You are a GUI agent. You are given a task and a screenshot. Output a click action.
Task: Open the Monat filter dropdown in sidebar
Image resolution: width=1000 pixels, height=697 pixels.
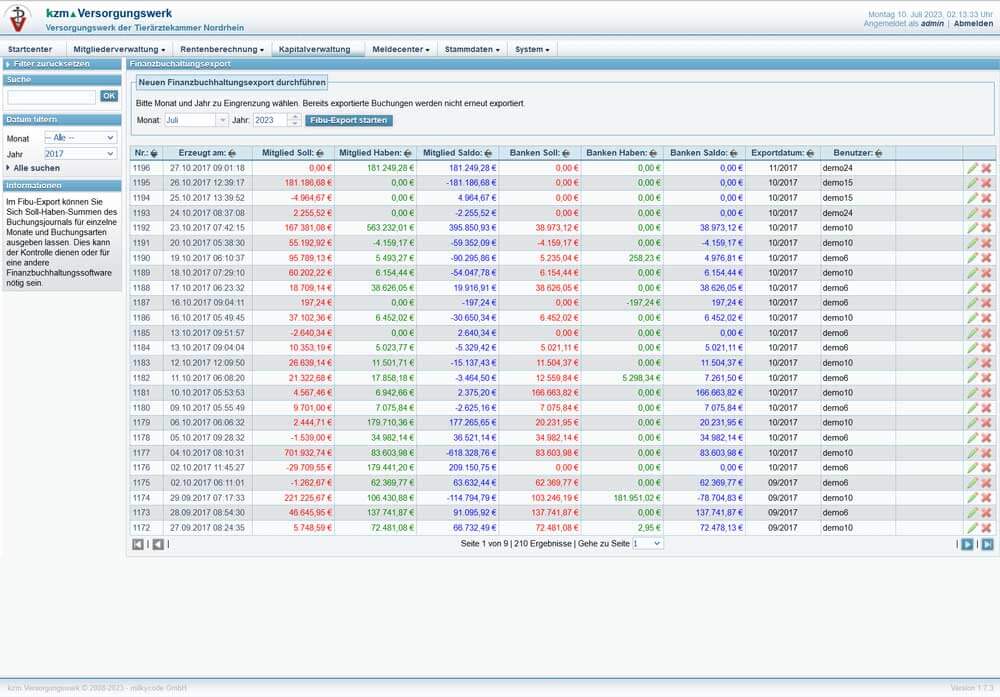coord(80,138)
